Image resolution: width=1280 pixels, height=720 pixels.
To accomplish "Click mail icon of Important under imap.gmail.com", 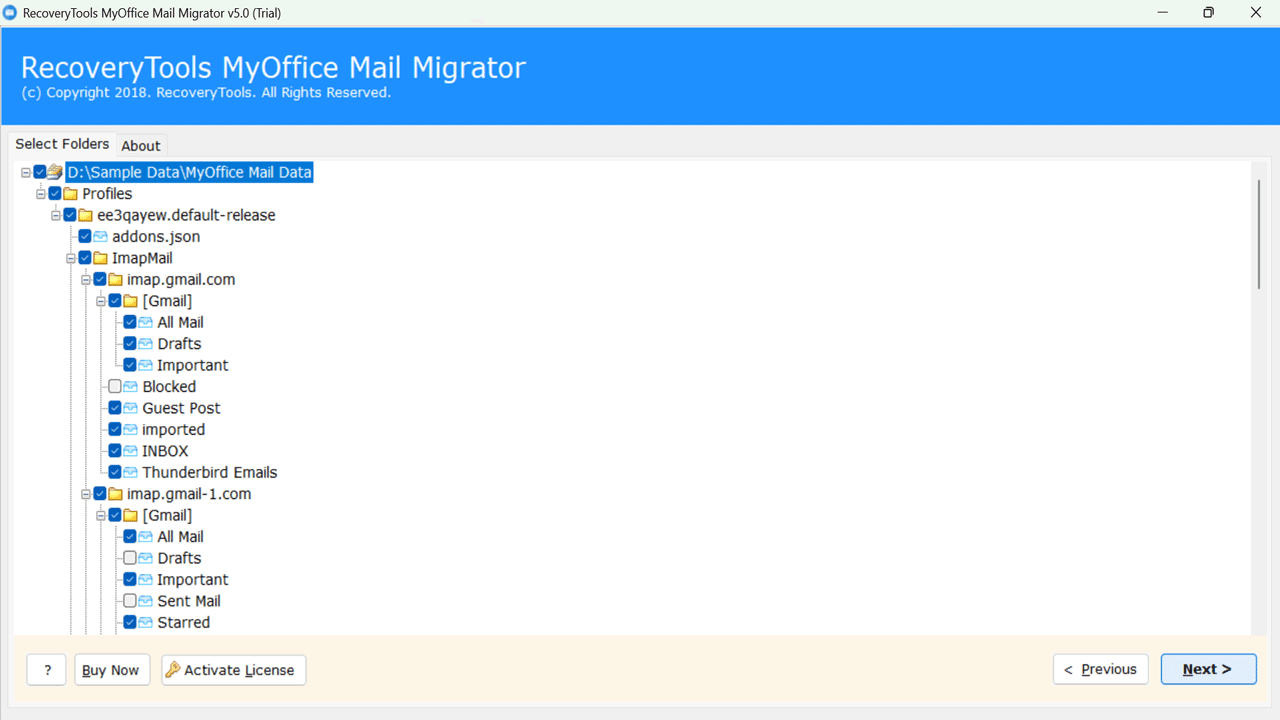I will [x=145, y=365].
